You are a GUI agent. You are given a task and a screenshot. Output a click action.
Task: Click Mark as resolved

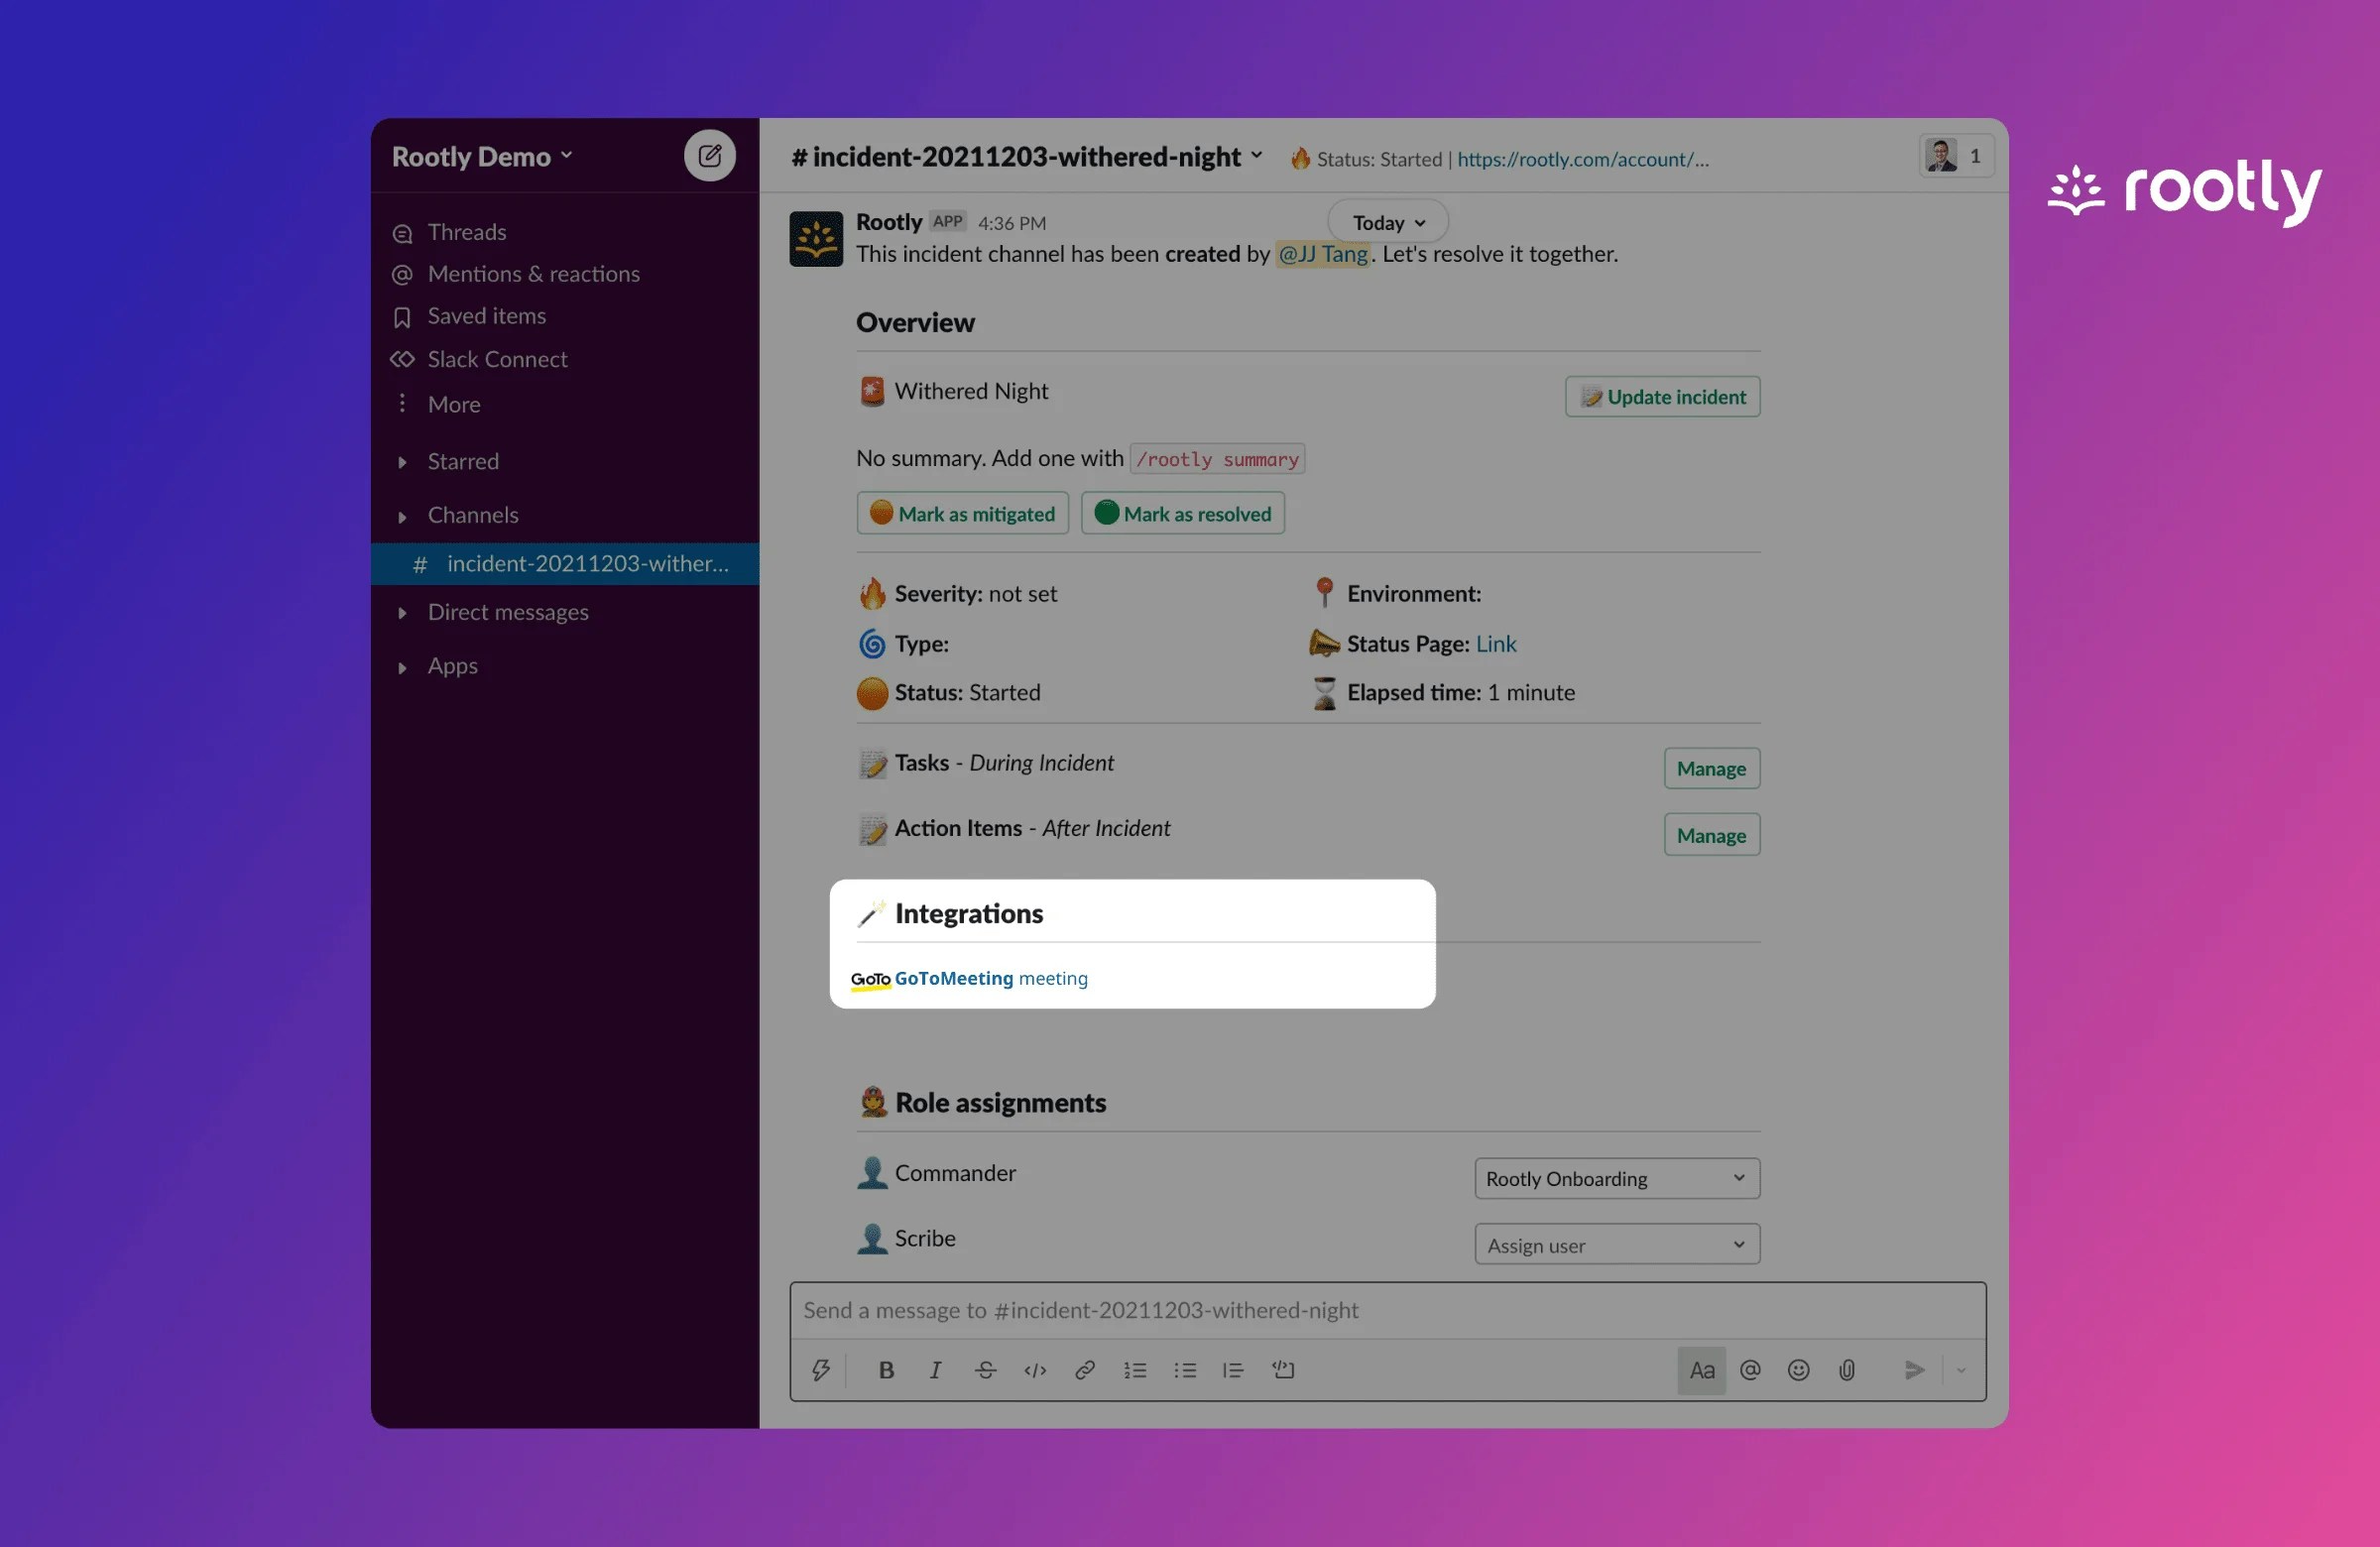pyautogui.click(x=1182, y=513)
